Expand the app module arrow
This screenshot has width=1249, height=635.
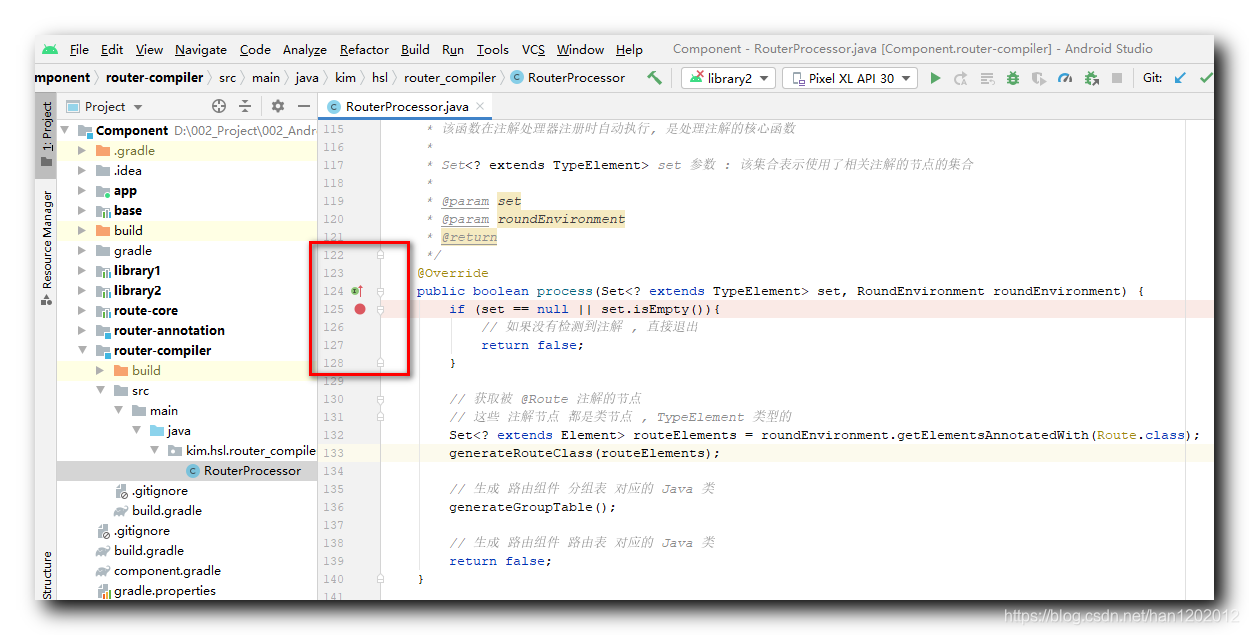click(x=83, y=191)
